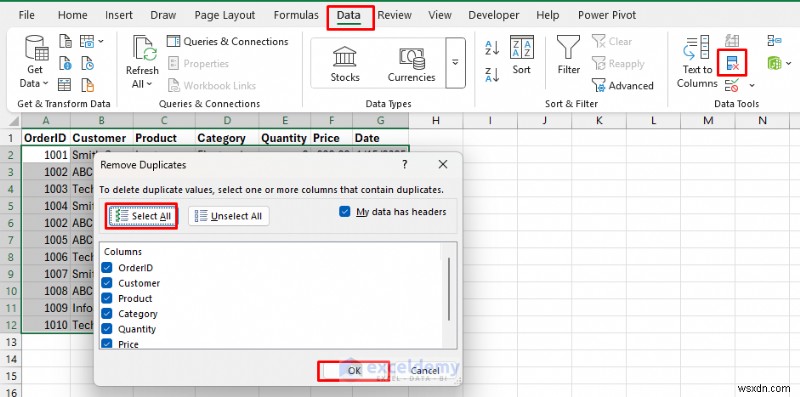Click the Flash Fill icon
The image size is (800, 397).
click(732, 41)
